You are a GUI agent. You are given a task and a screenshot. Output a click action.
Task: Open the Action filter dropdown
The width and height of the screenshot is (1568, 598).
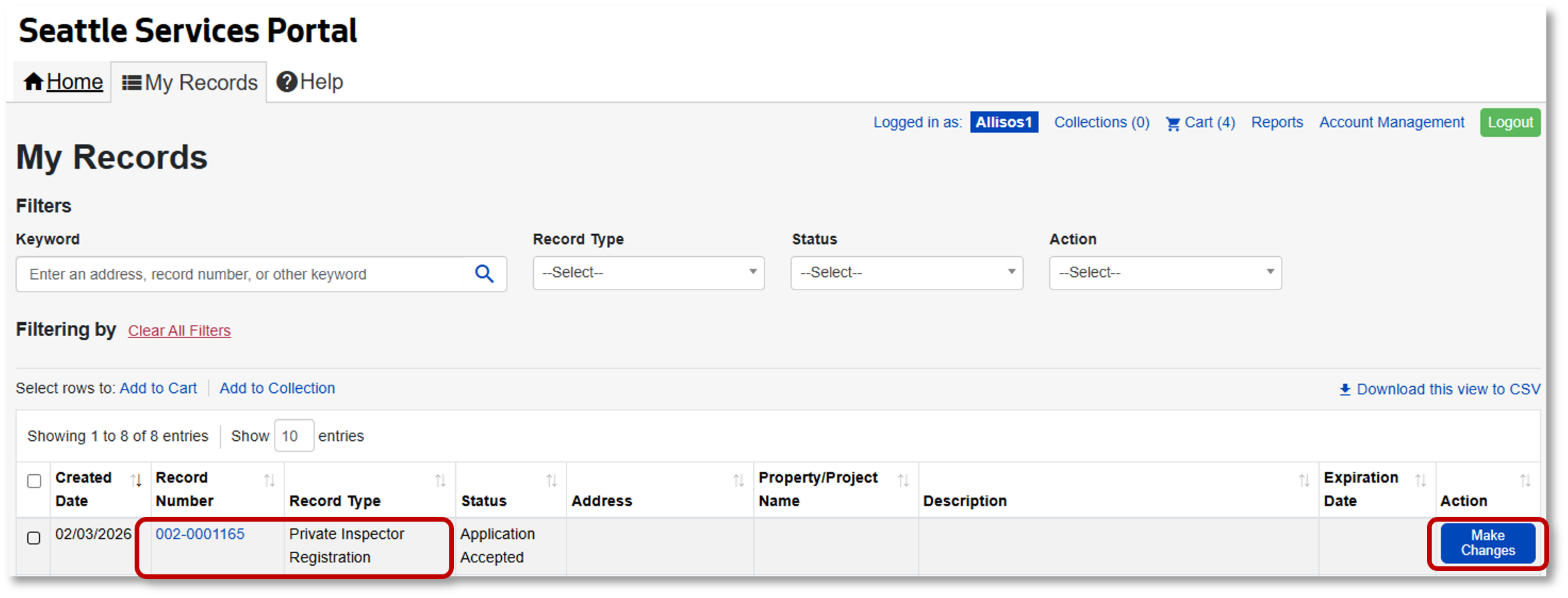(1165, 273)
